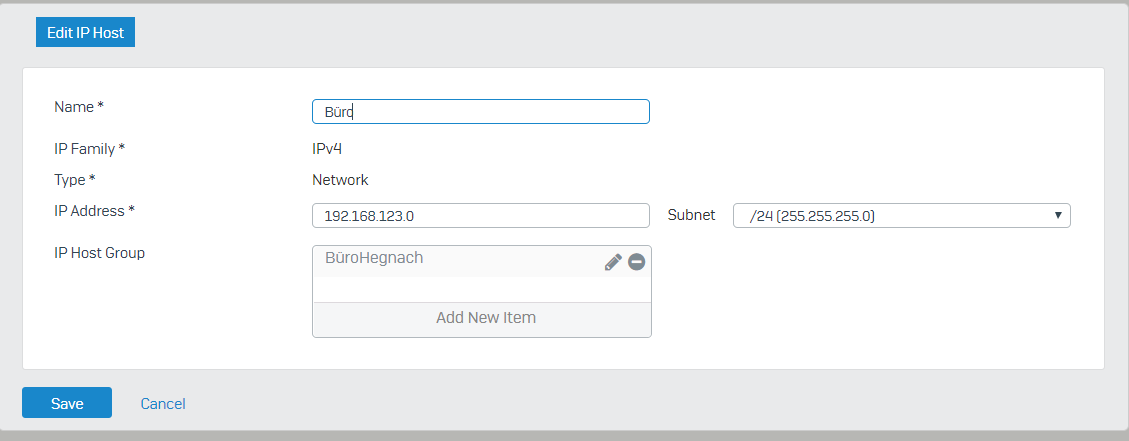The image size is (1129, 441).
Task: Save the IP host changes
Action: pos(67,403)
